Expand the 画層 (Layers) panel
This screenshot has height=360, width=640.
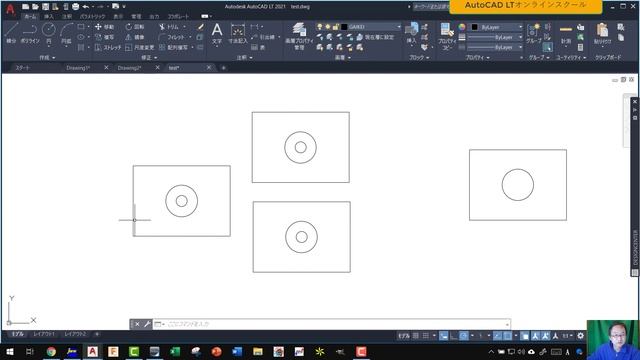pos(342,58)
